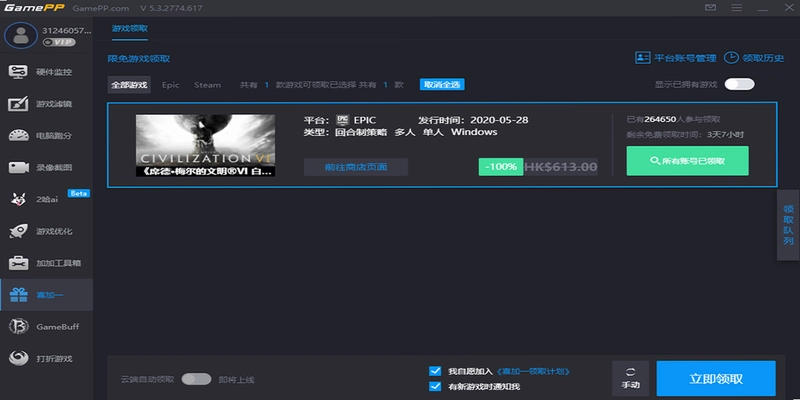Click the Civilization VI game thumbnail
800x400 pixels.
pyautogui.click(x=205, y=145)
